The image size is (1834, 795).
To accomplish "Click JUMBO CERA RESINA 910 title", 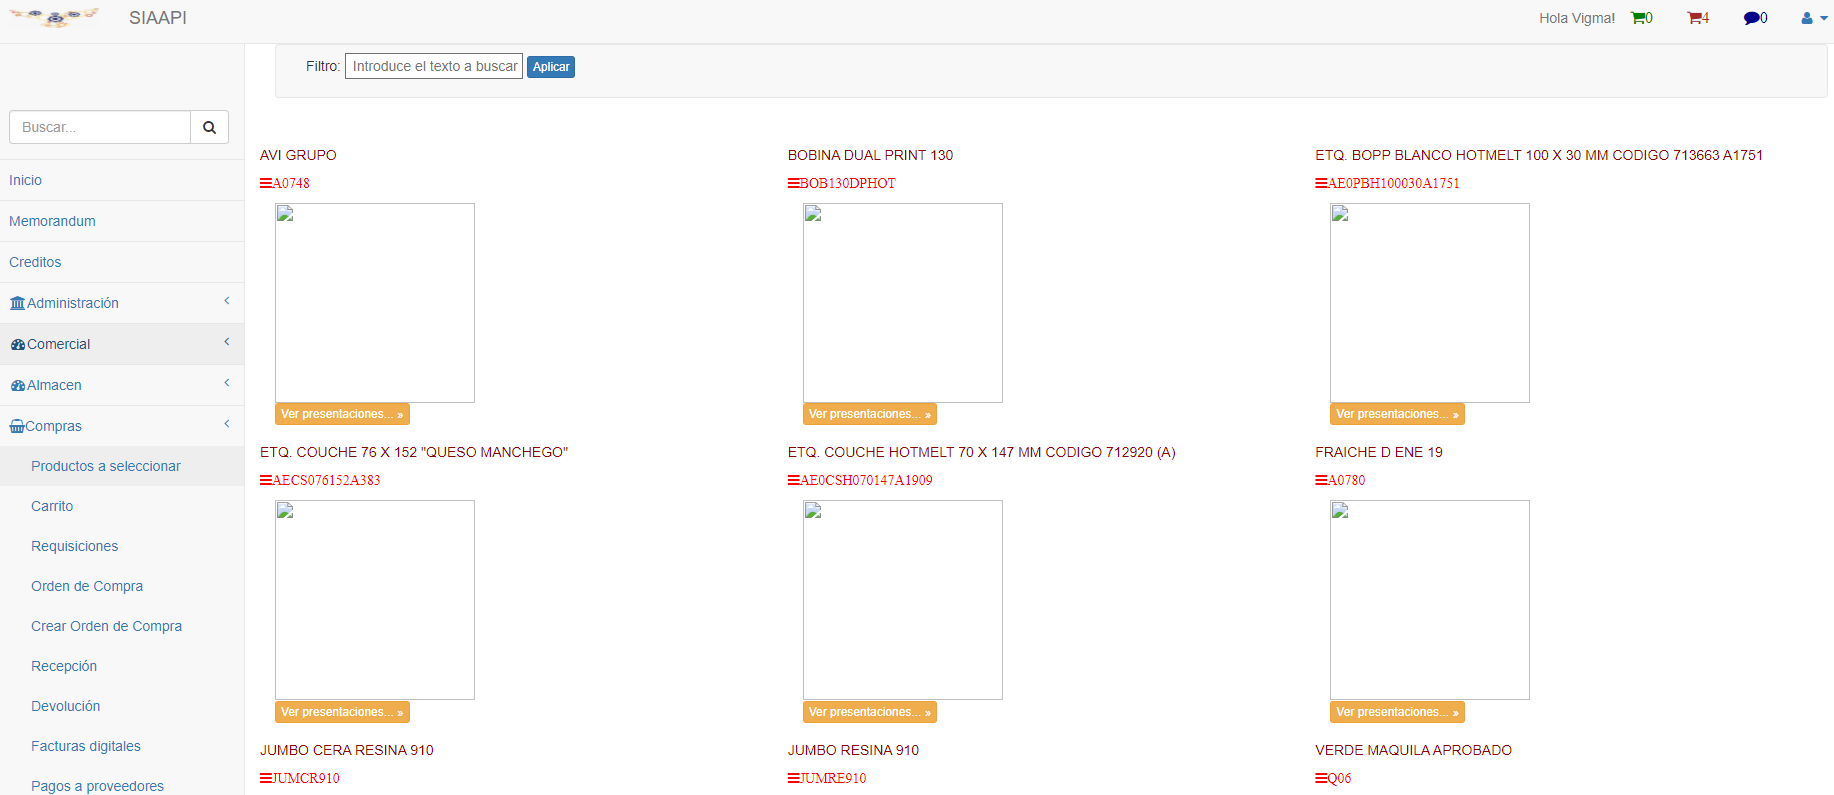I will pos(347,750).
